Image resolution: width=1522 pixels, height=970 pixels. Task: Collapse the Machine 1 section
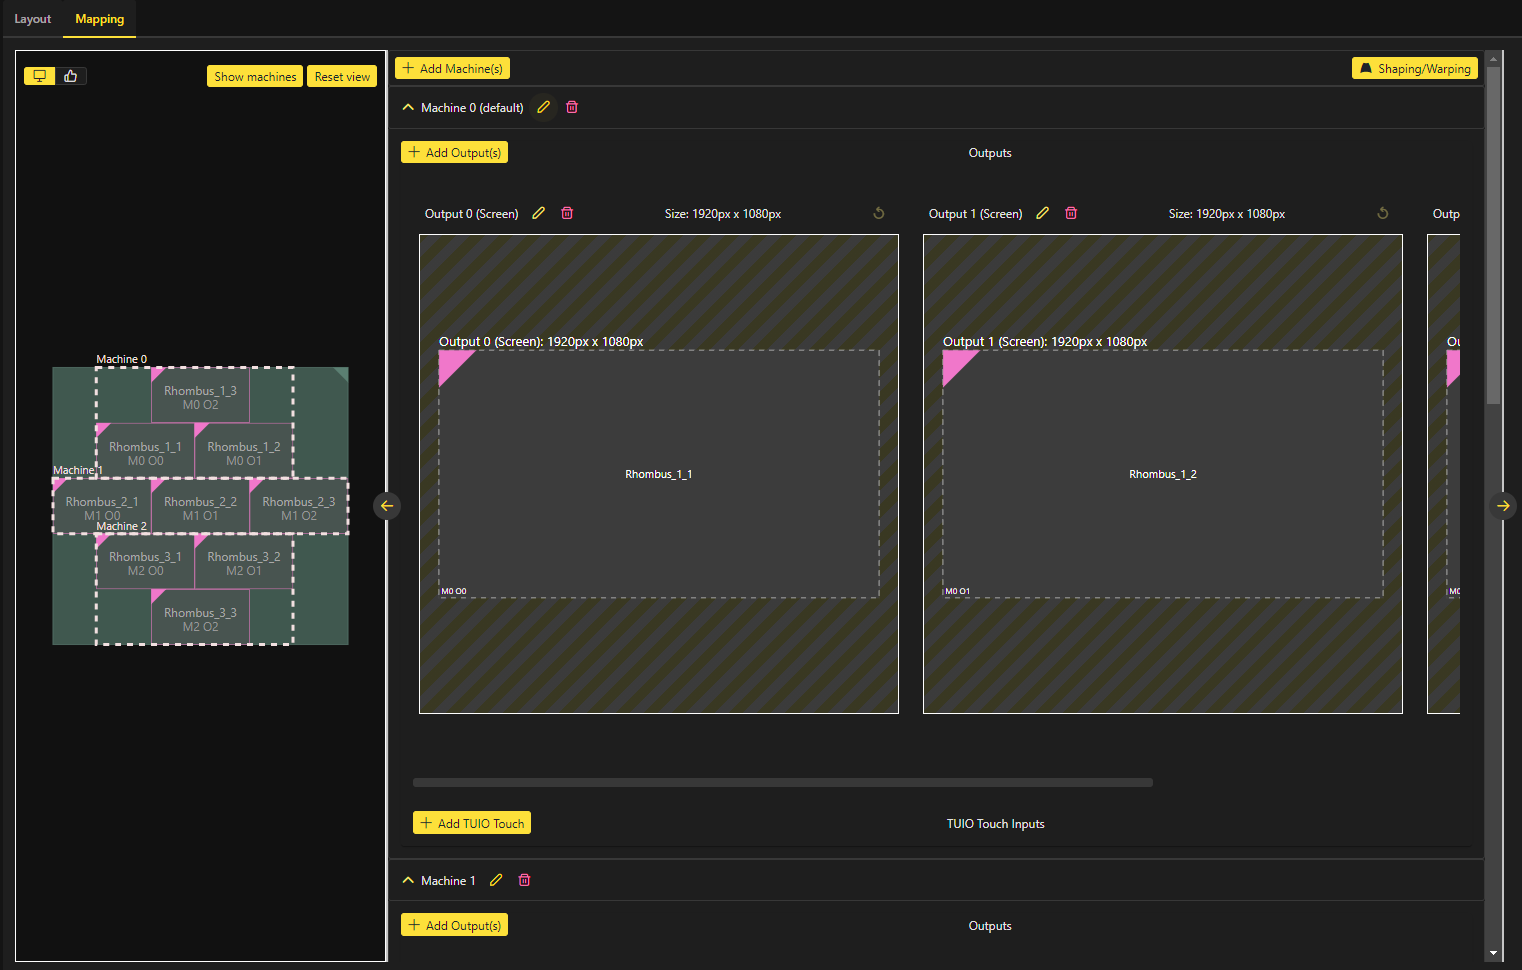[x=408, y=880]
